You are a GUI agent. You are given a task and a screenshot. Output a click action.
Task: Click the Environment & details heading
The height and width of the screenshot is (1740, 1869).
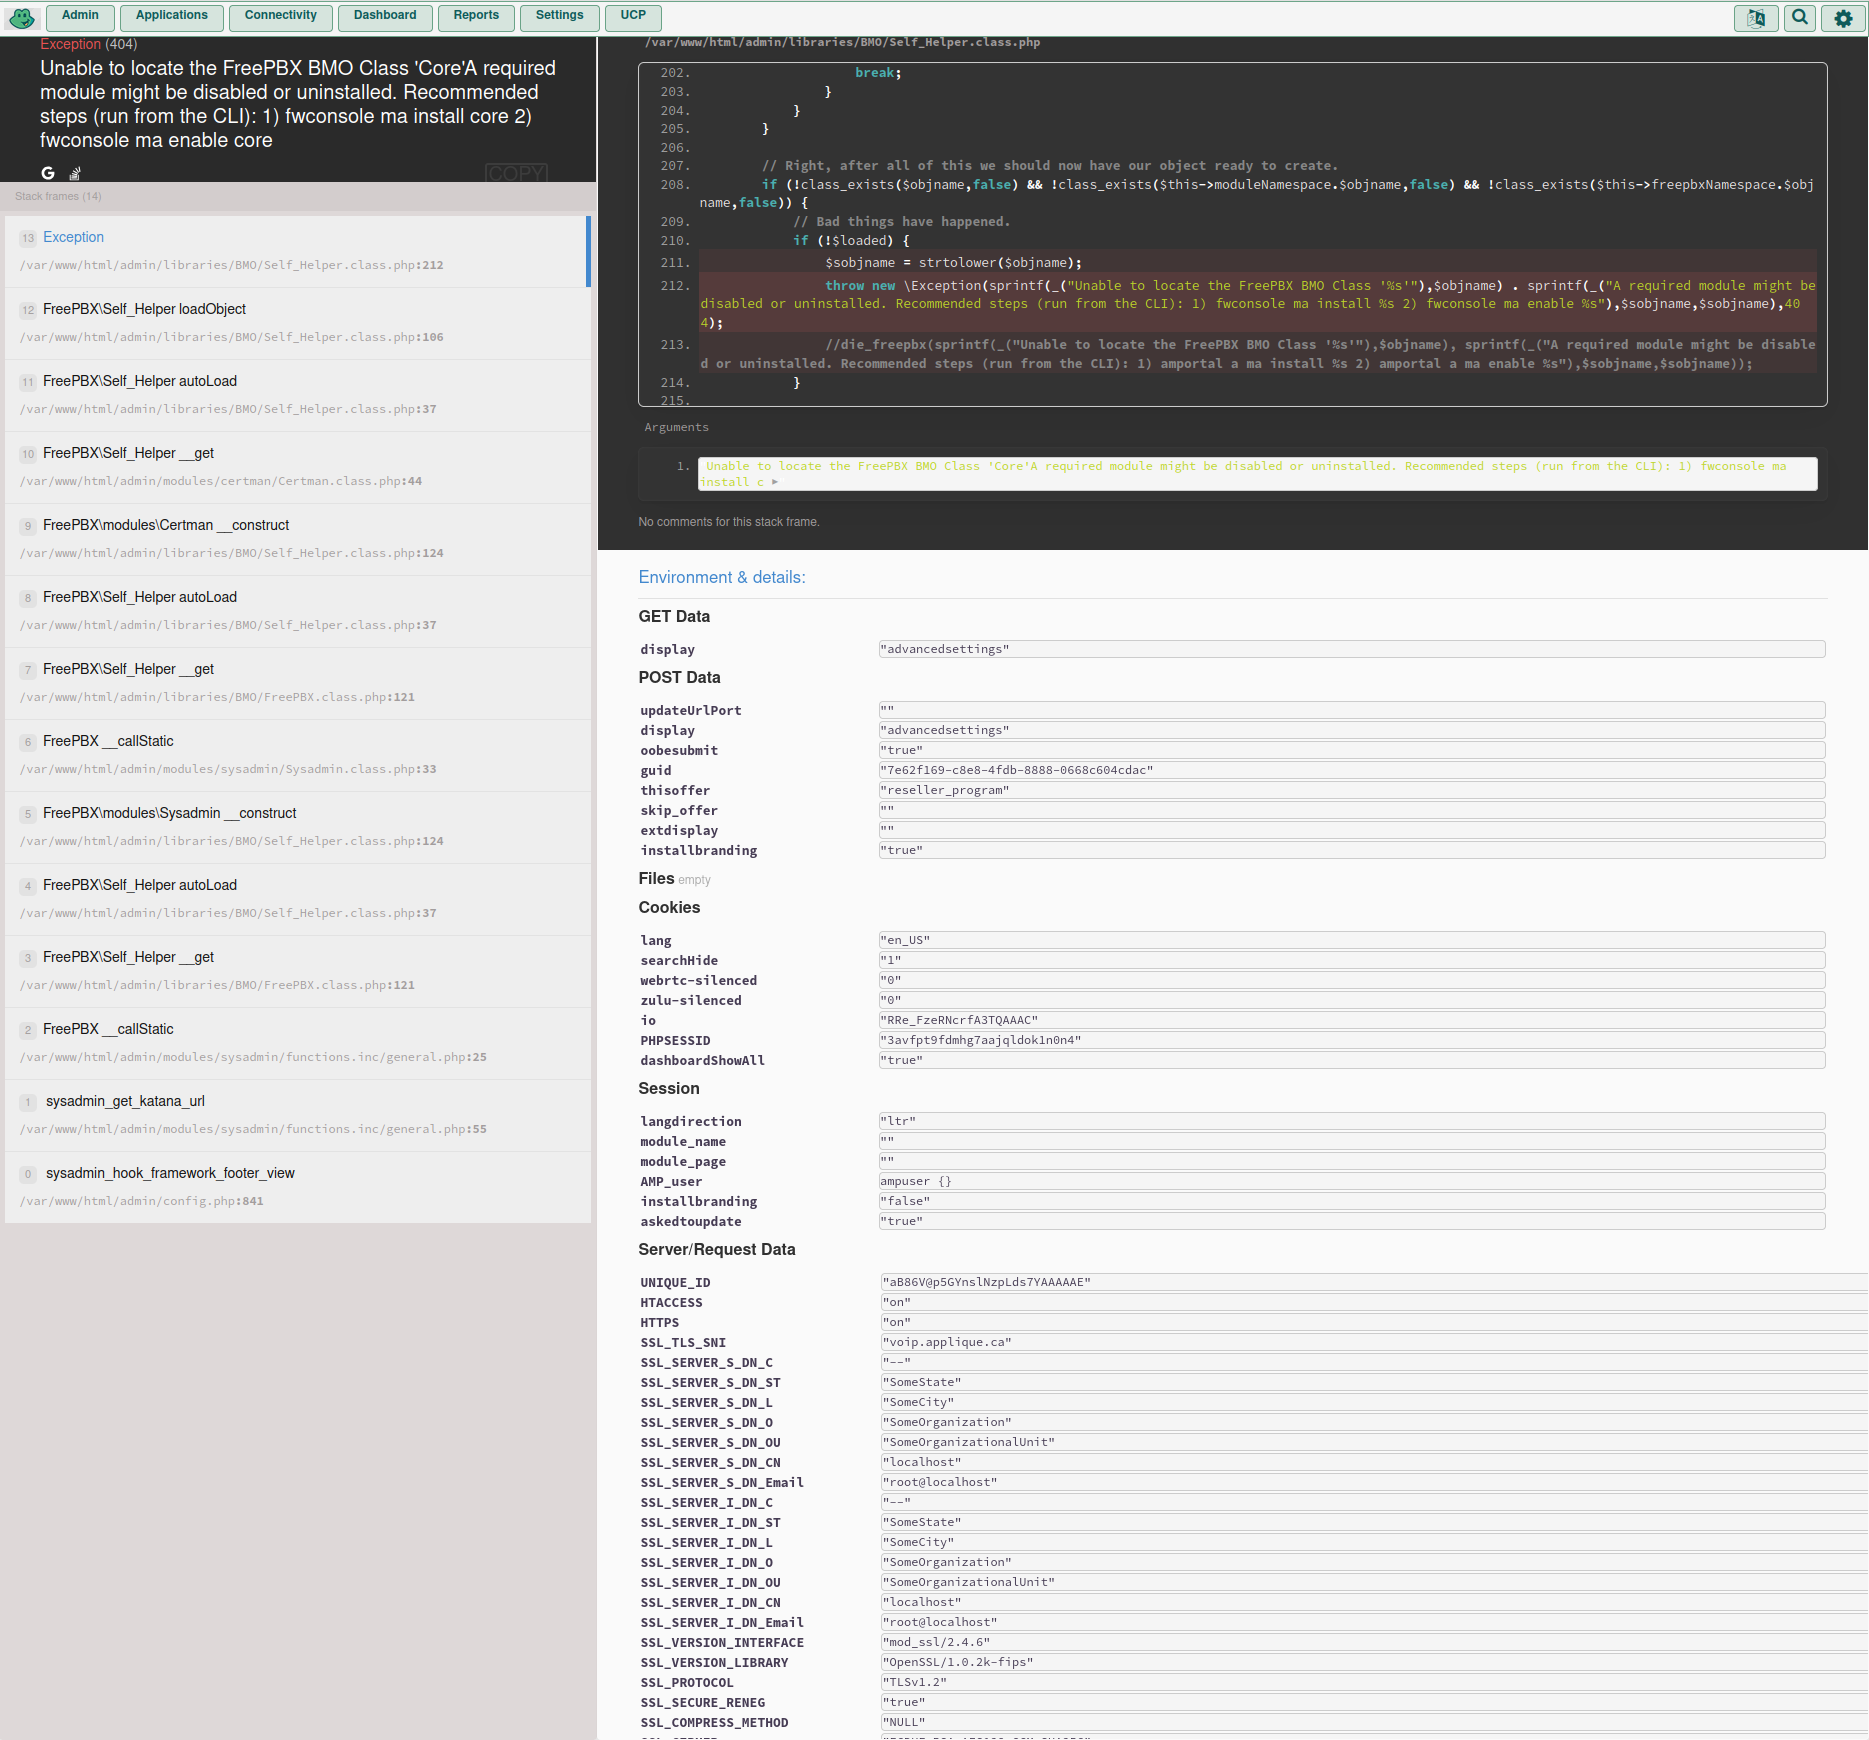click(x=722, y=577)
